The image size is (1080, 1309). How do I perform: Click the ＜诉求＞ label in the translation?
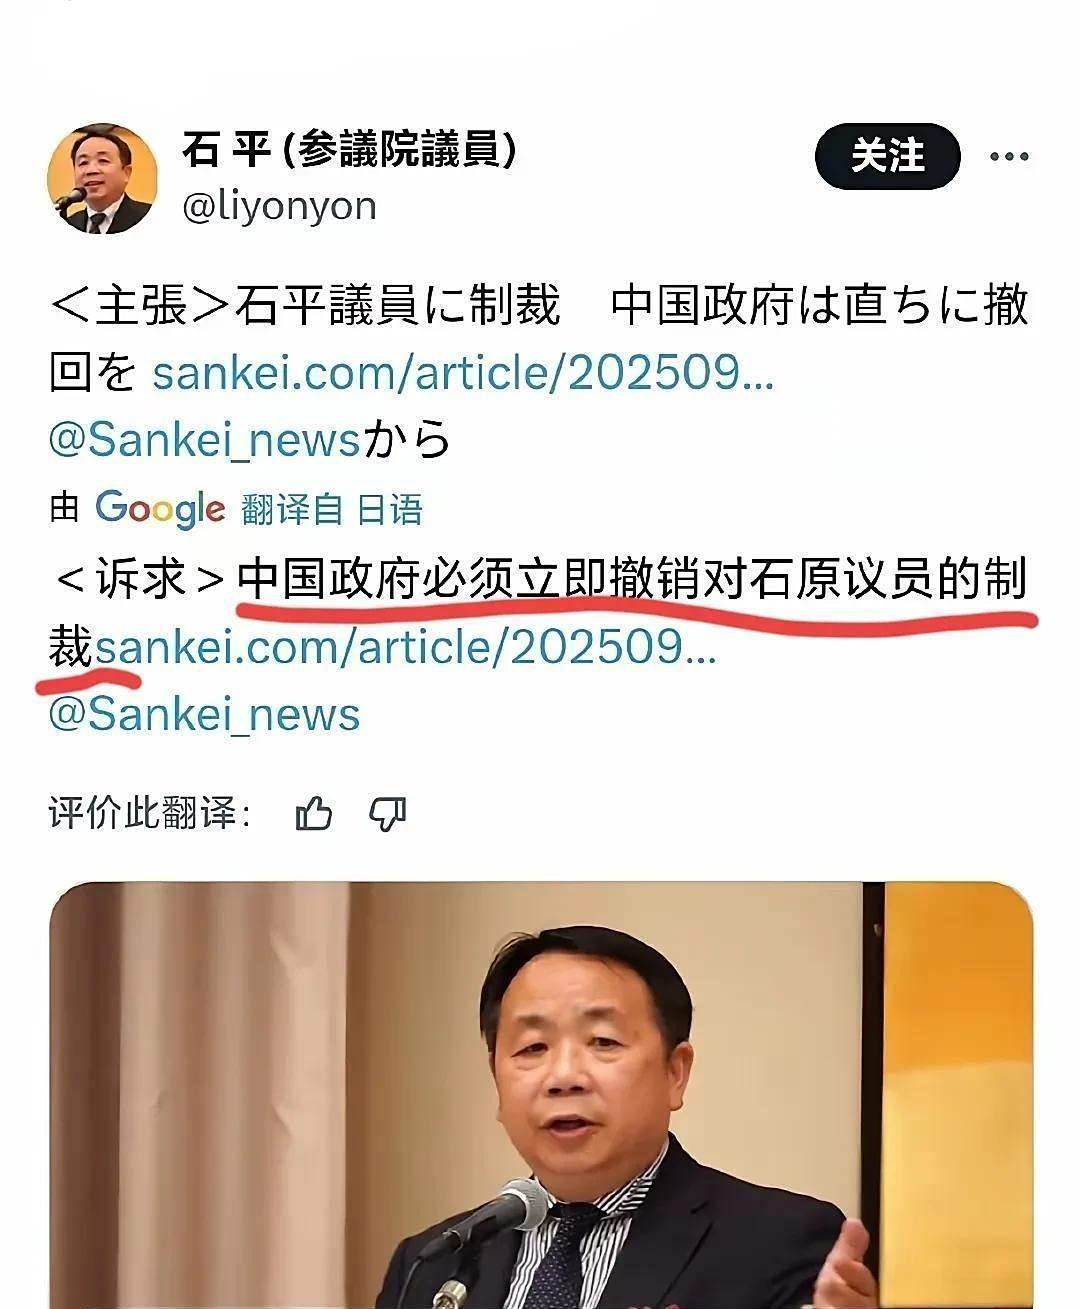140,579
